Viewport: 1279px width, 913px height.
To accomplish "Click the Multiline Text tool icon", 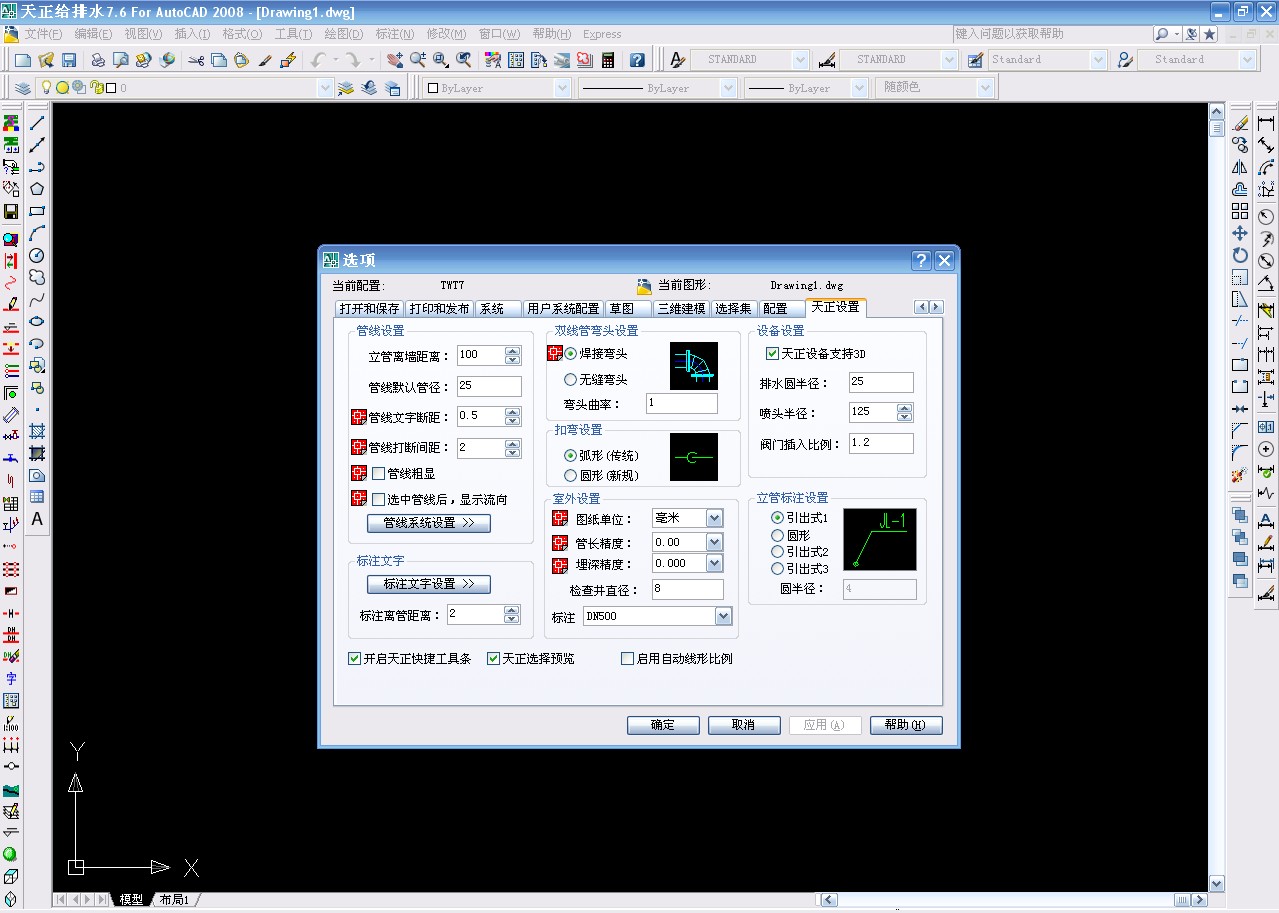I will pos(37,519).
